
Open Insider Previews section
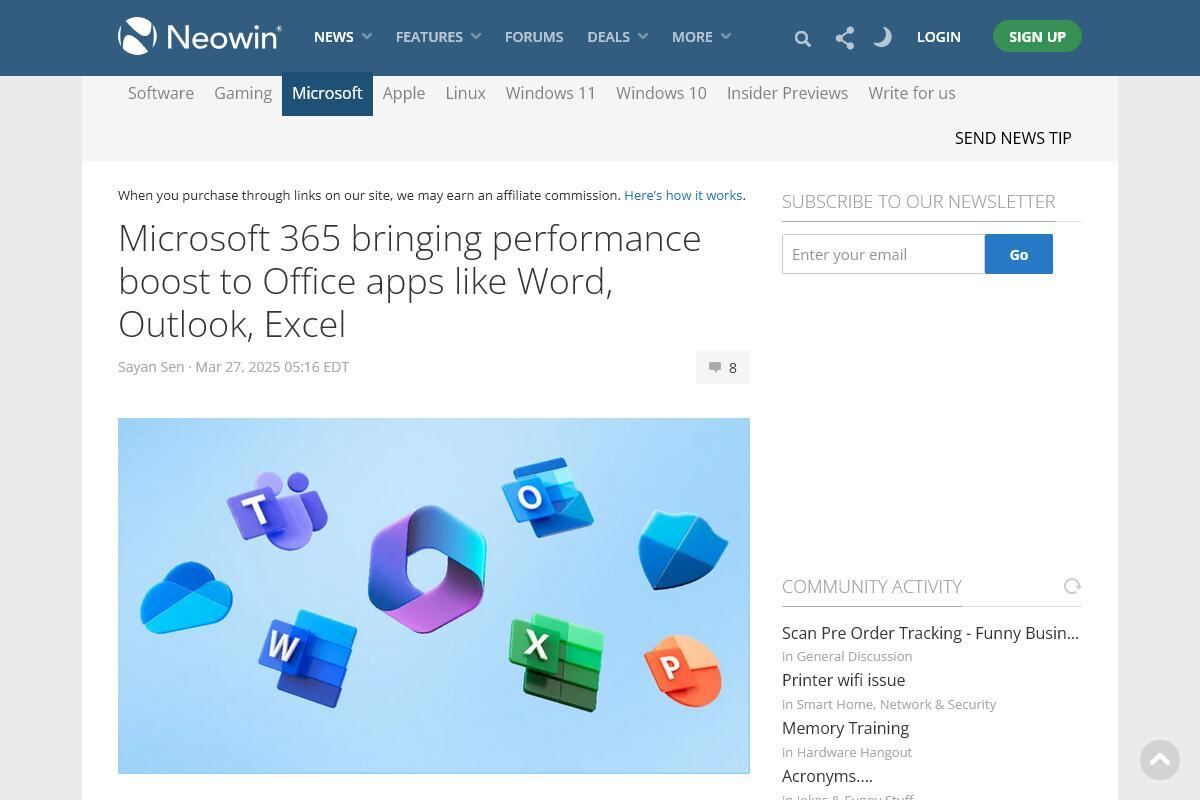[787, 93]
